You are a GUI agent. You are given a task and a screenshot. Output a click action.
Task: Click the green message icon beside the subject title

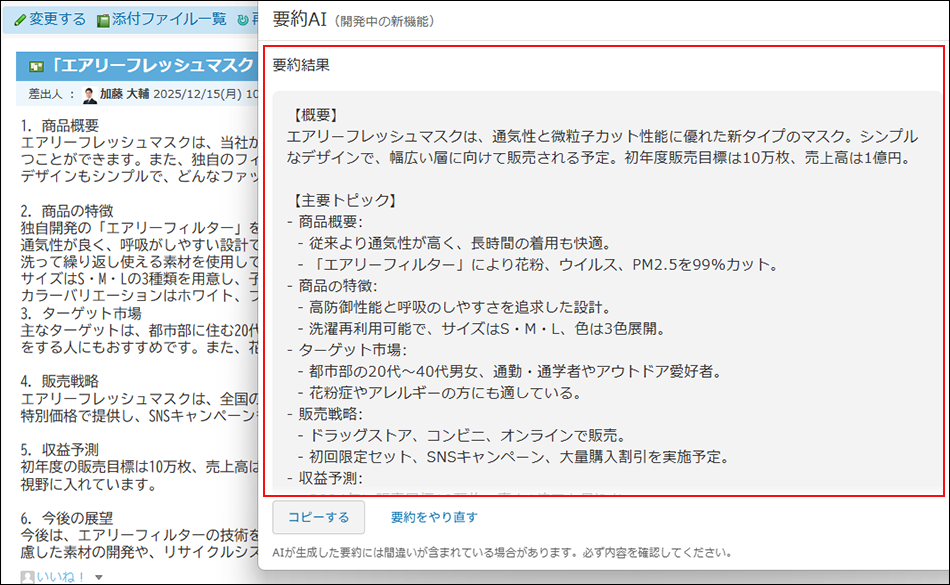(36, 64)
